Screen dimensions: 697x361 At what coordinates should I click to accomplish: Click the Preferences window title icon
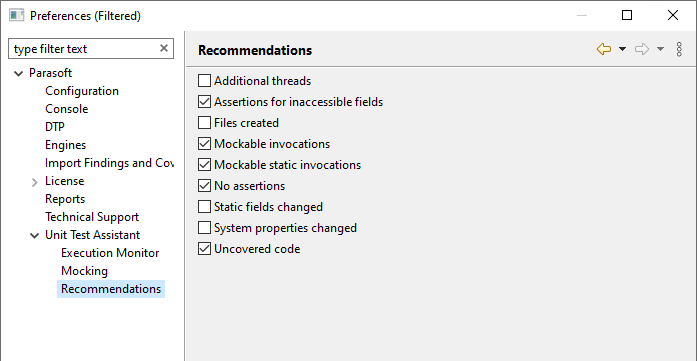point(16,16)
